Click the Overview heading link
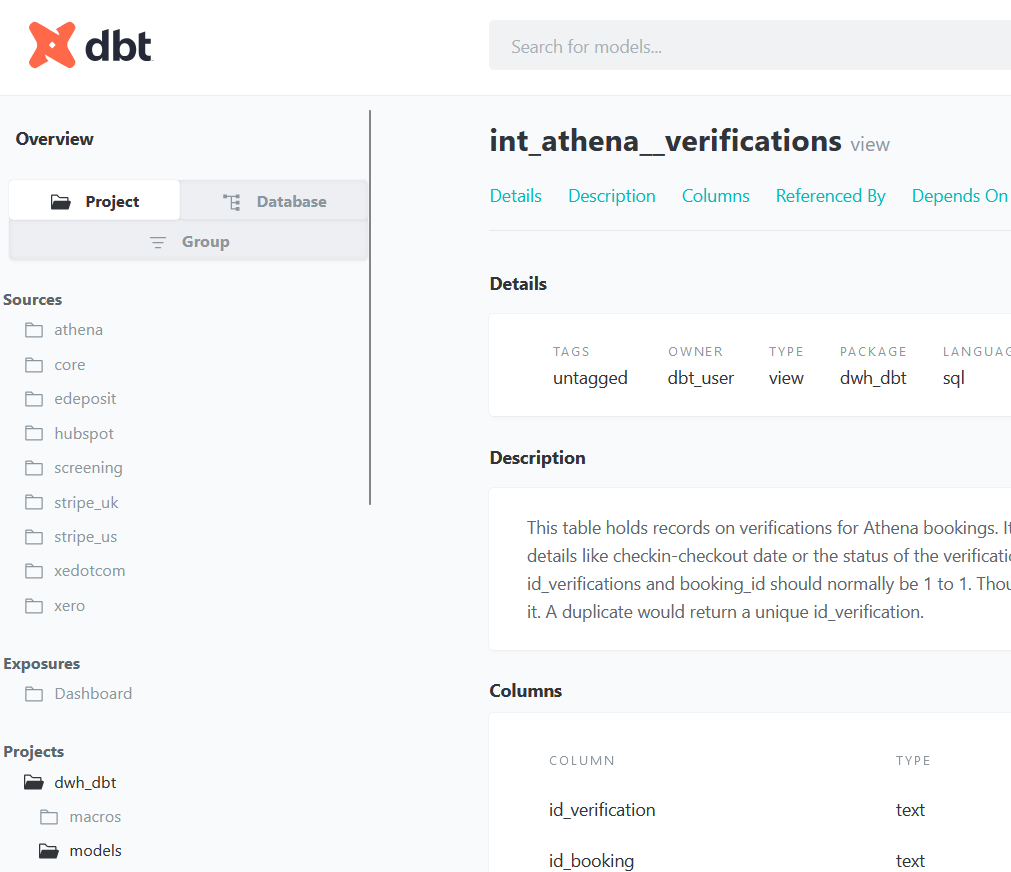1011x872 pixels. click(55, 139)
